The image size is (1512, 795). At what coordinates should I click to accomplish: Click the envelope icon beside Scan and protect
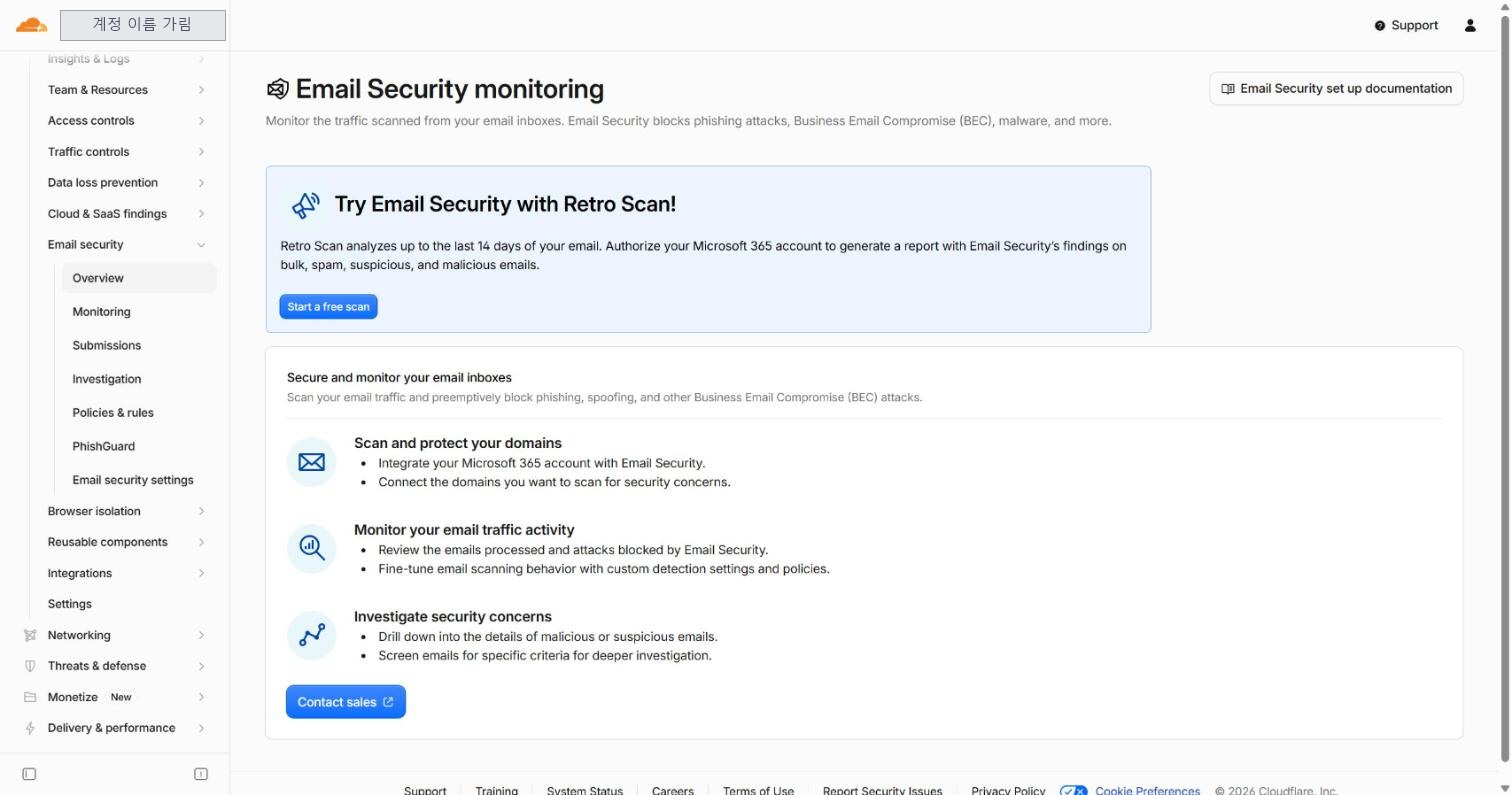click(x=312, y=462)
